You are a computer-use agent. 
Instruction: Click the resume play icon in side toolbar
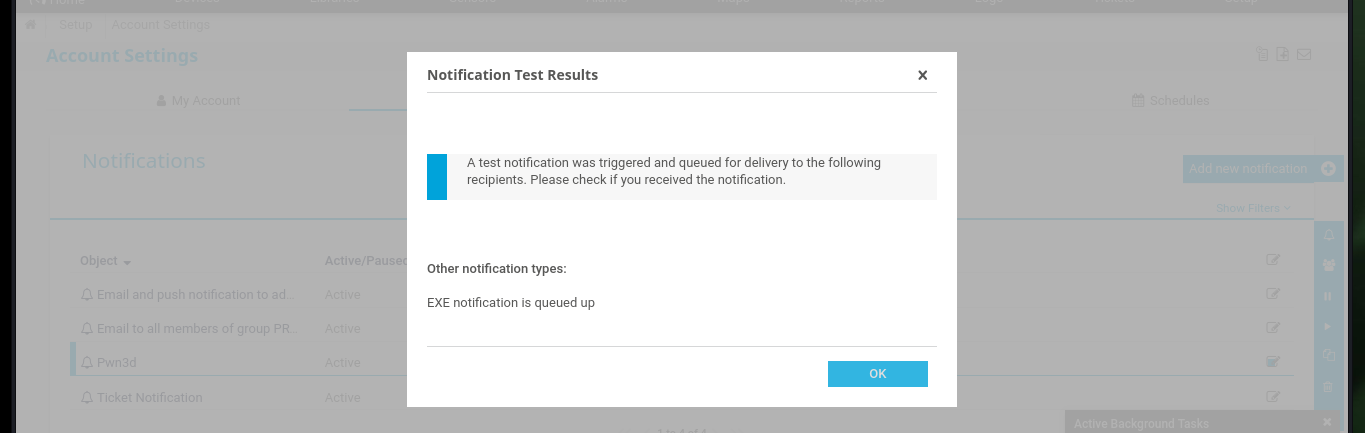[x=1328, y=327]
